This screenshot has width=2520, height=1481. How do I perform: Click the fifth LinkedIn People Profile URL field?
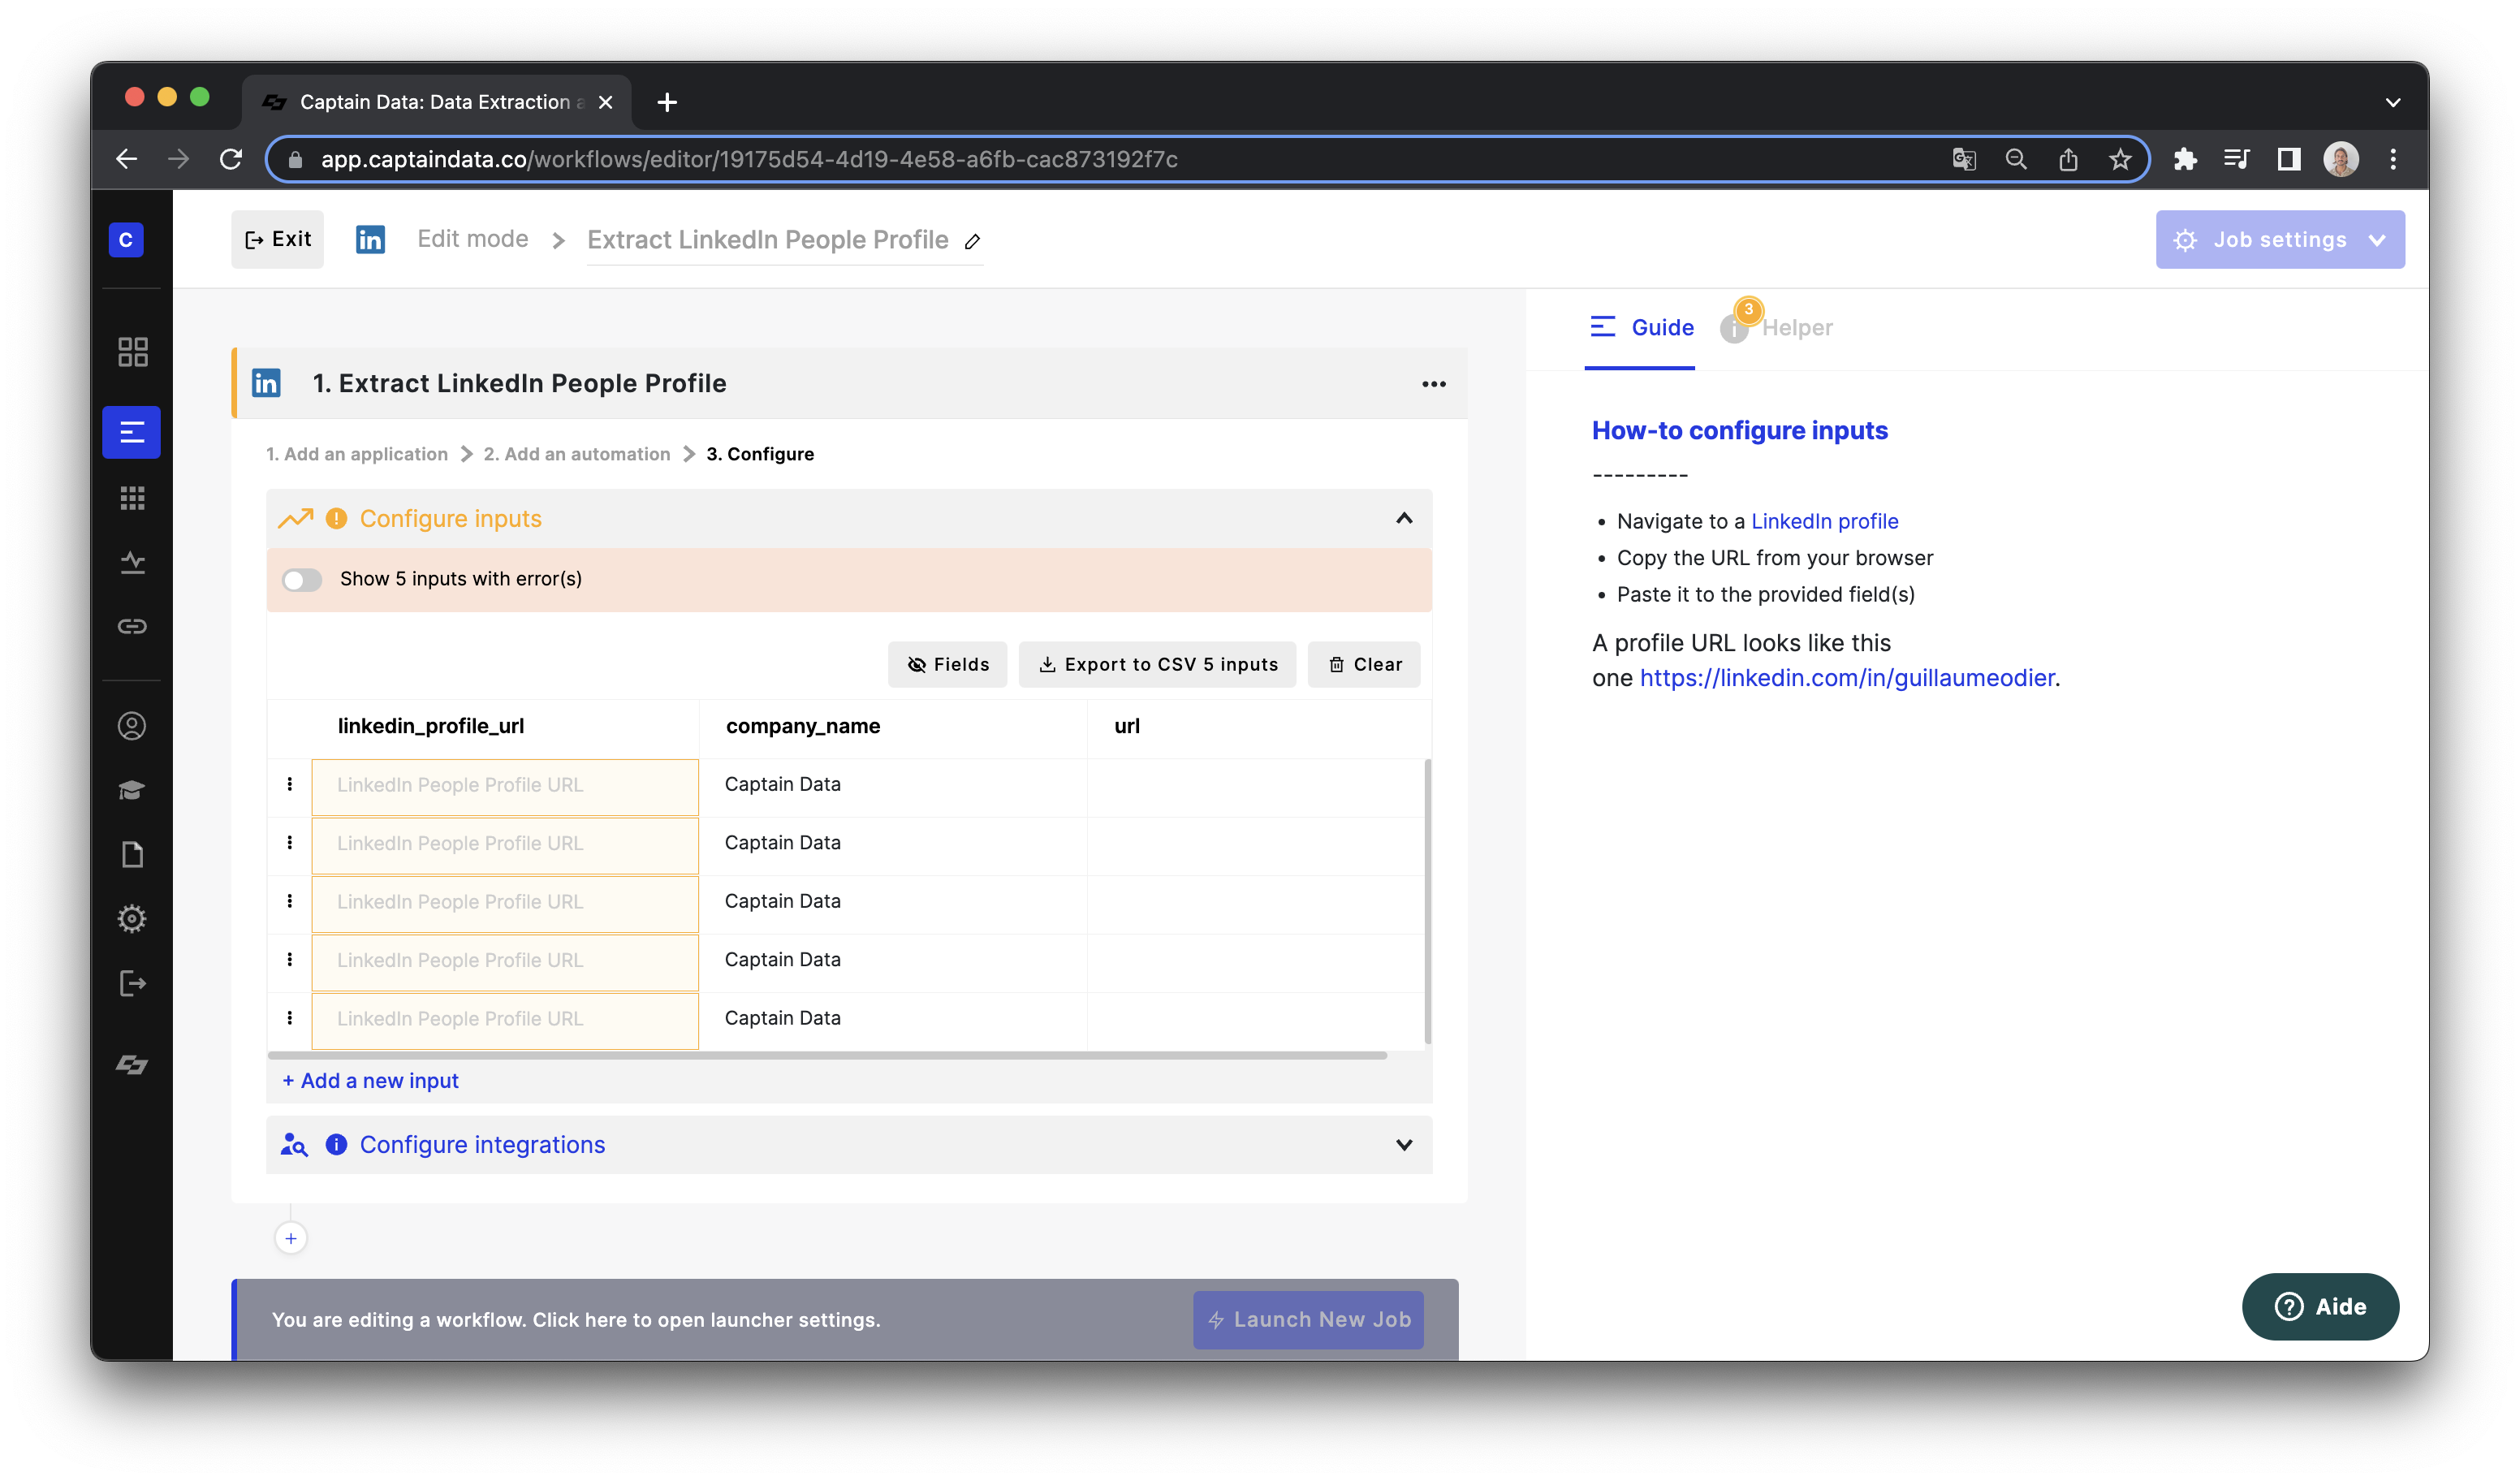[x=505, y=1021]
